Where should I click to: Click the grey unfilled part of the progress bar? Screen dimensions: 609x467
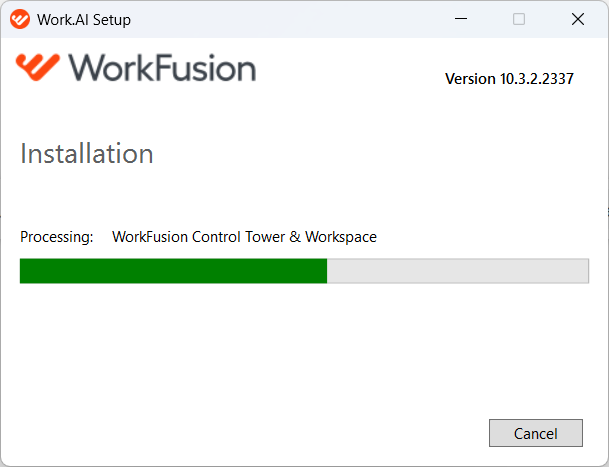coord(458,271)
